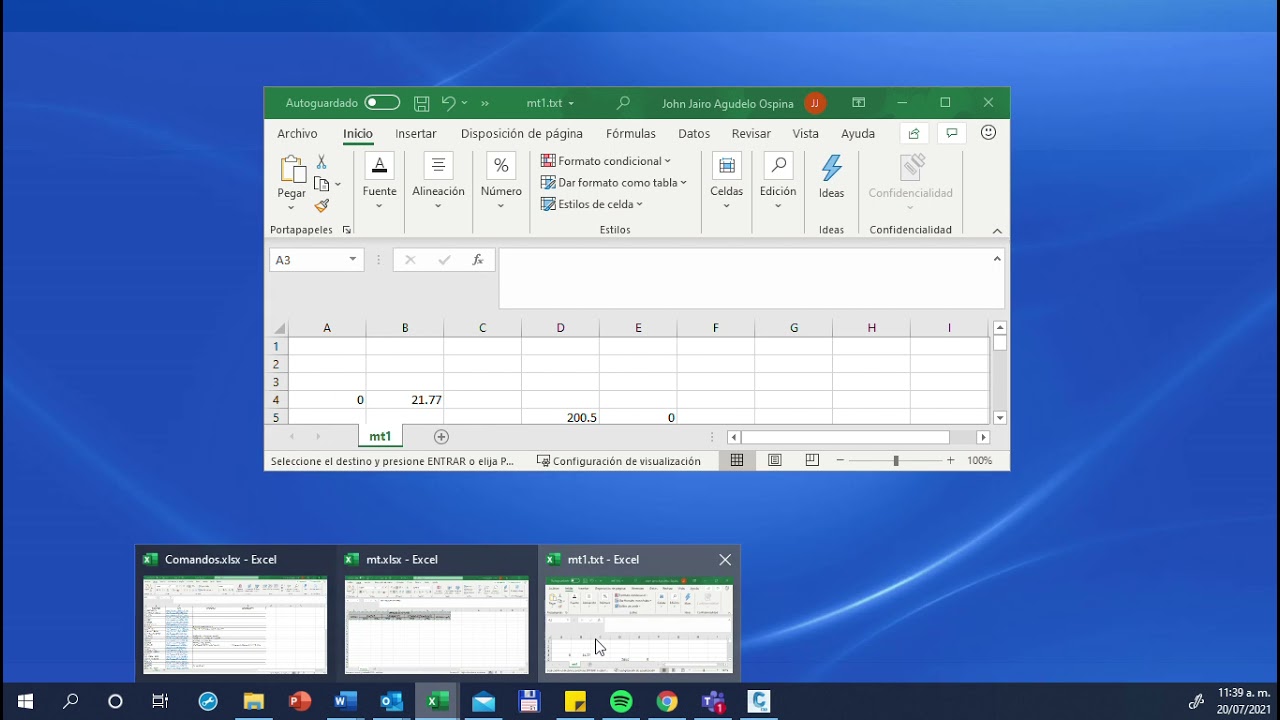This screenshot has width=1280, height=720.
Task: Expand the quick access toolbar overflow chevrons
Action: point(485,103)
